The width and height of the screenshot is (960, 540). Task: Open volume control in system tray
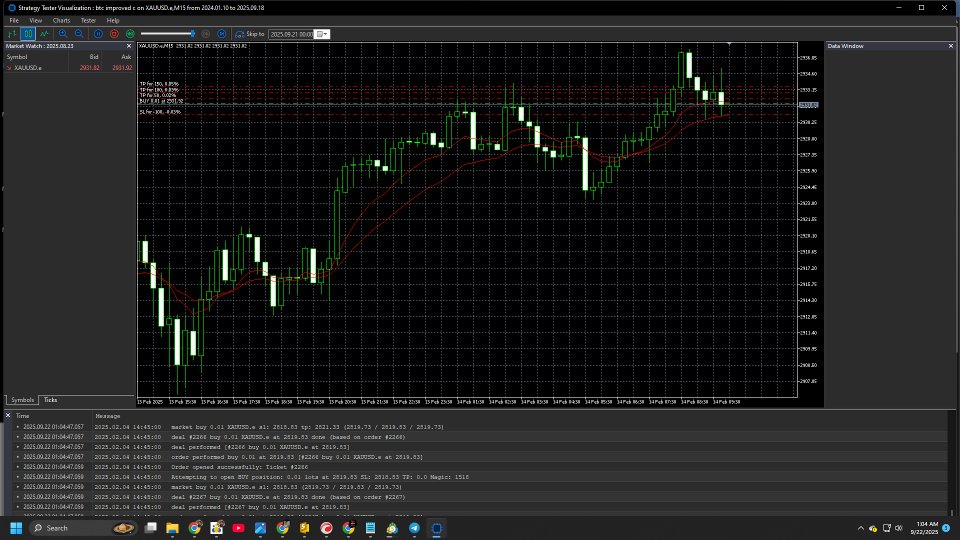pos(899,528)
